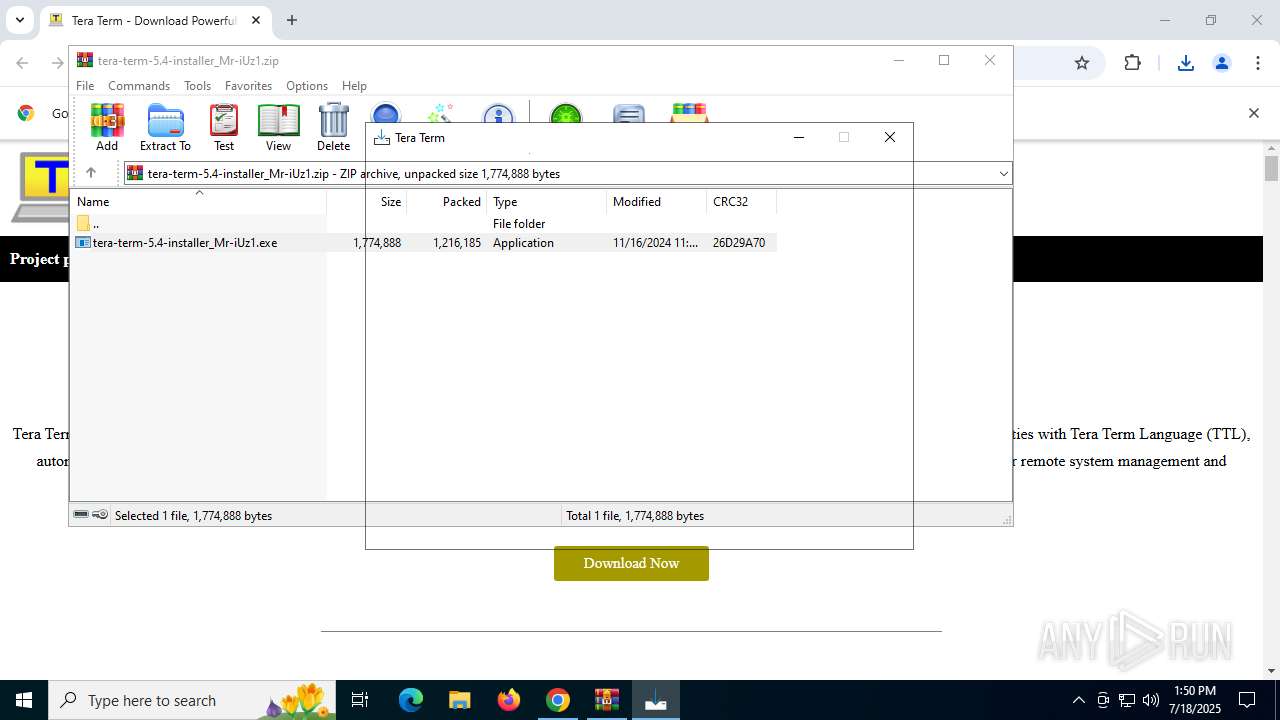Show hidden system tray icons
The height and width of the screenshot is (720, 1280).
pos(1079,700)
